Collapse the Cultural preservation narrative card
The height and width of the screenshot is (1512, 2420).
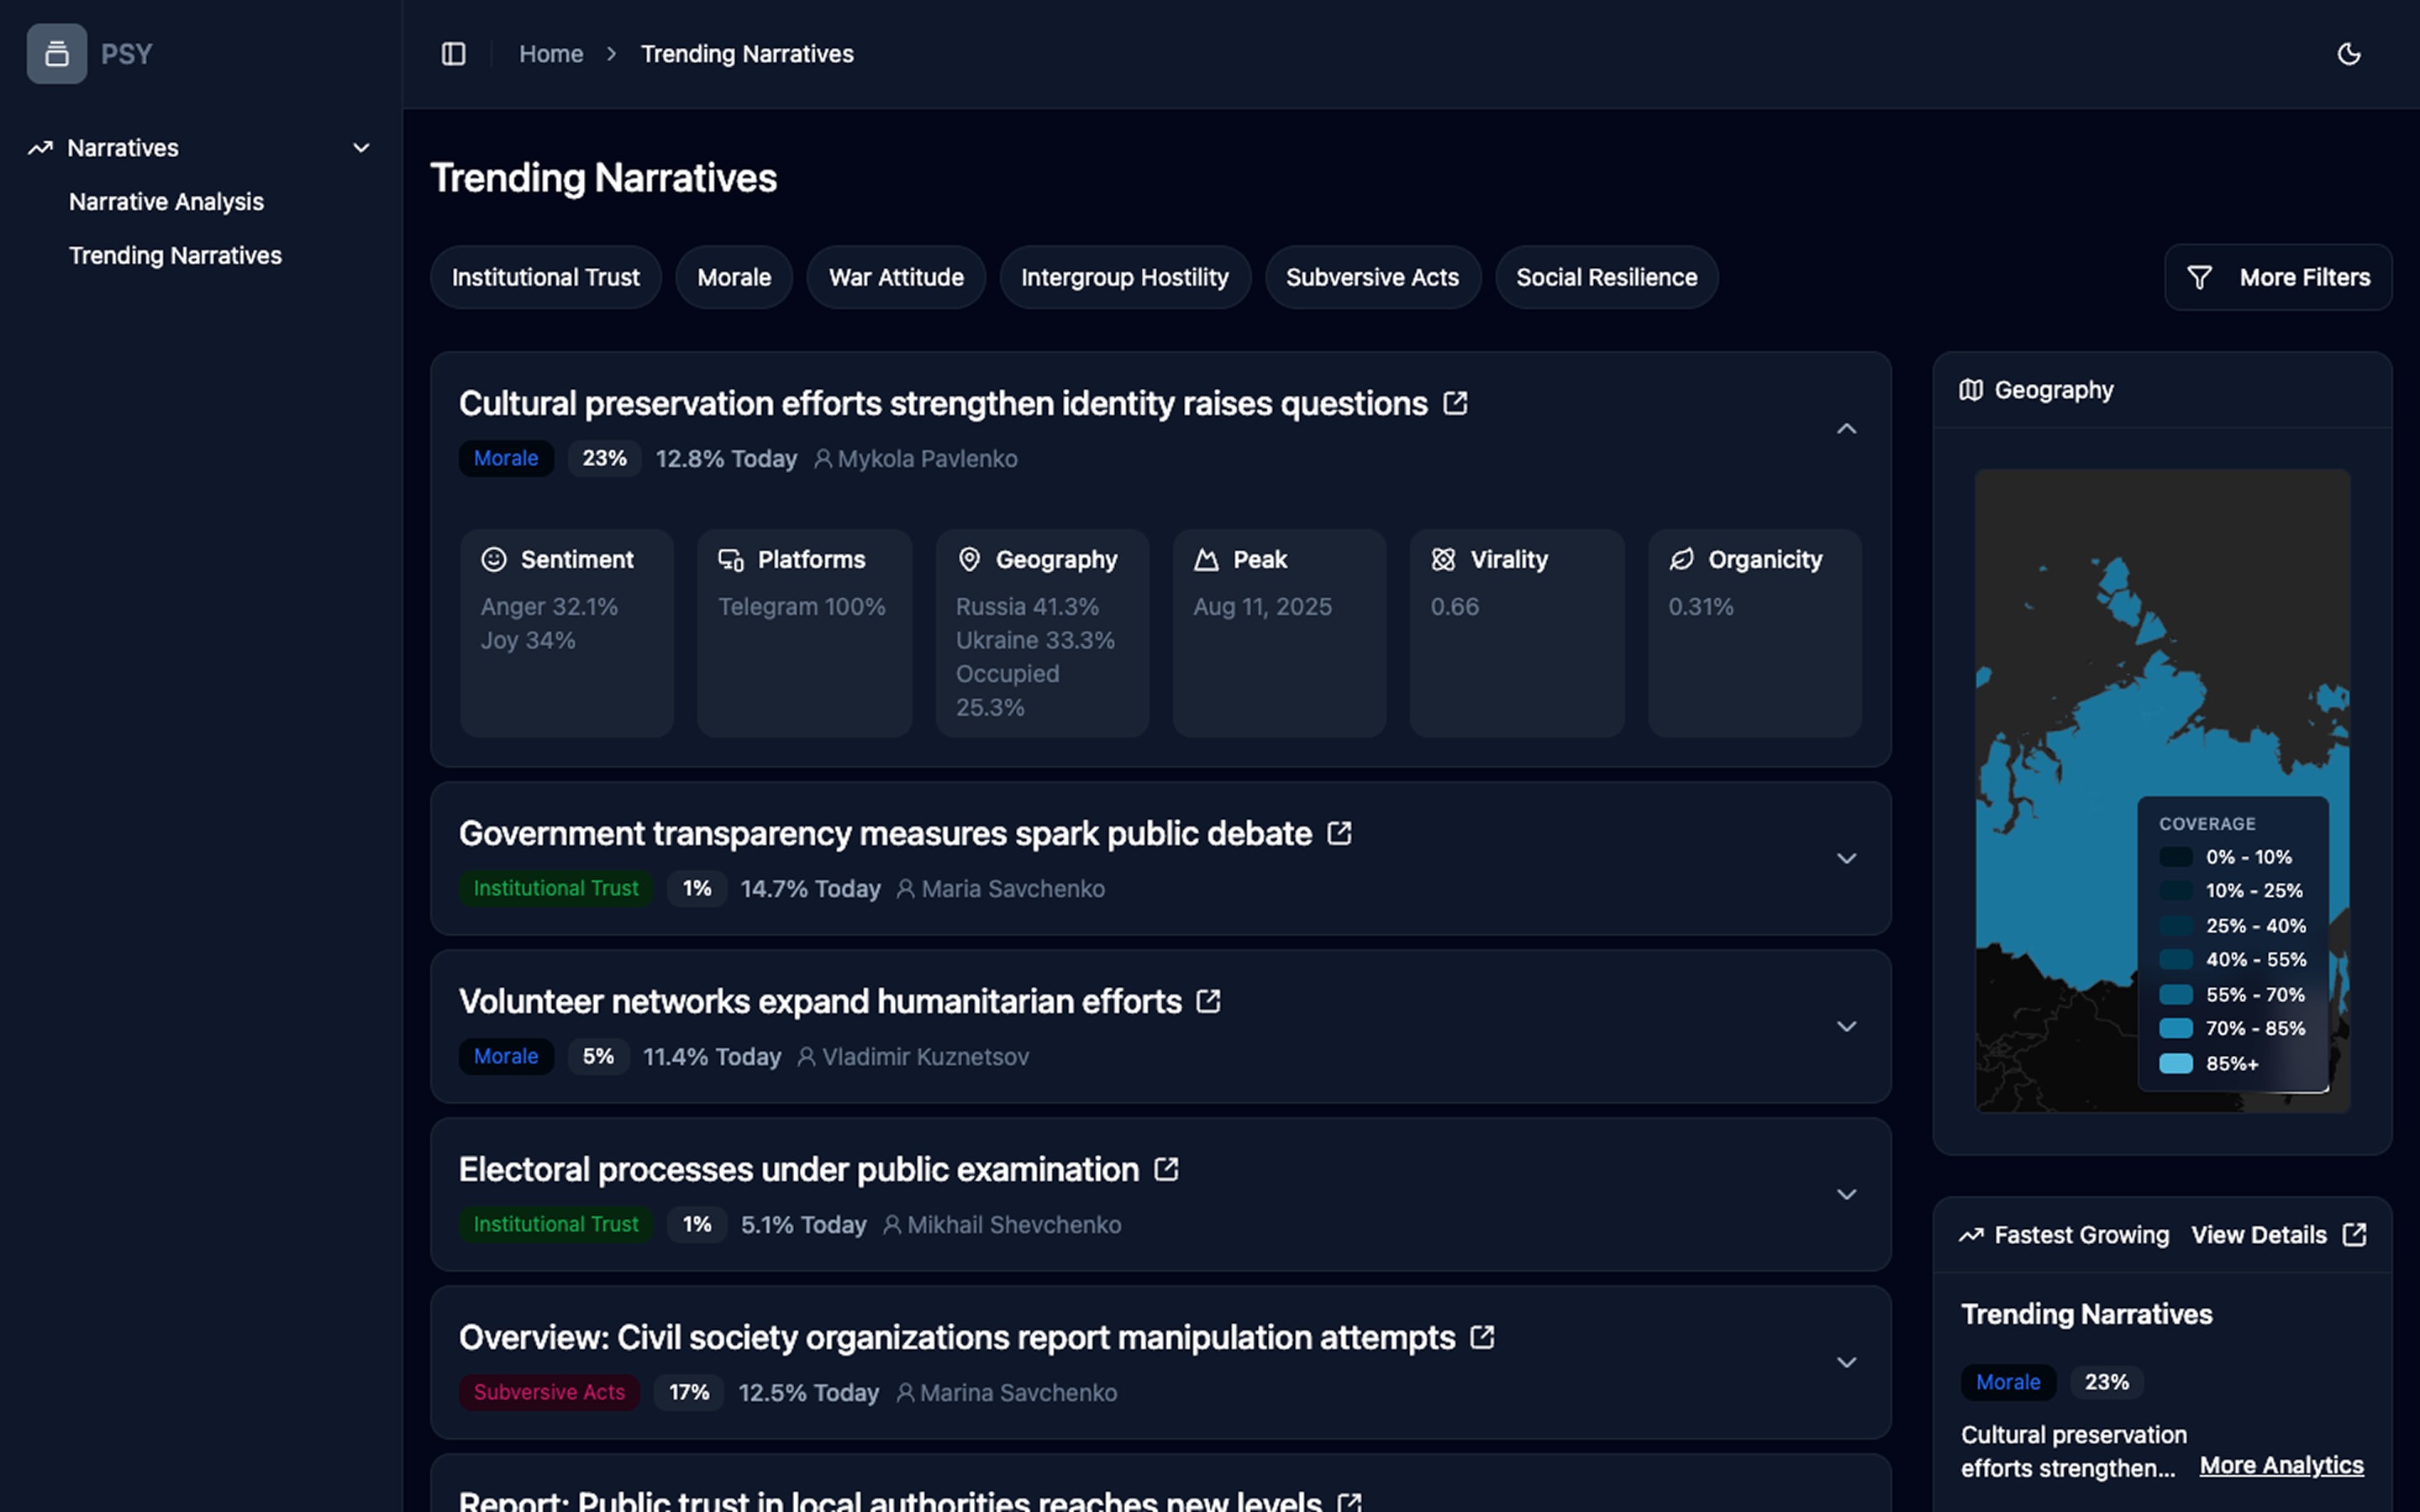(1846, 429)
